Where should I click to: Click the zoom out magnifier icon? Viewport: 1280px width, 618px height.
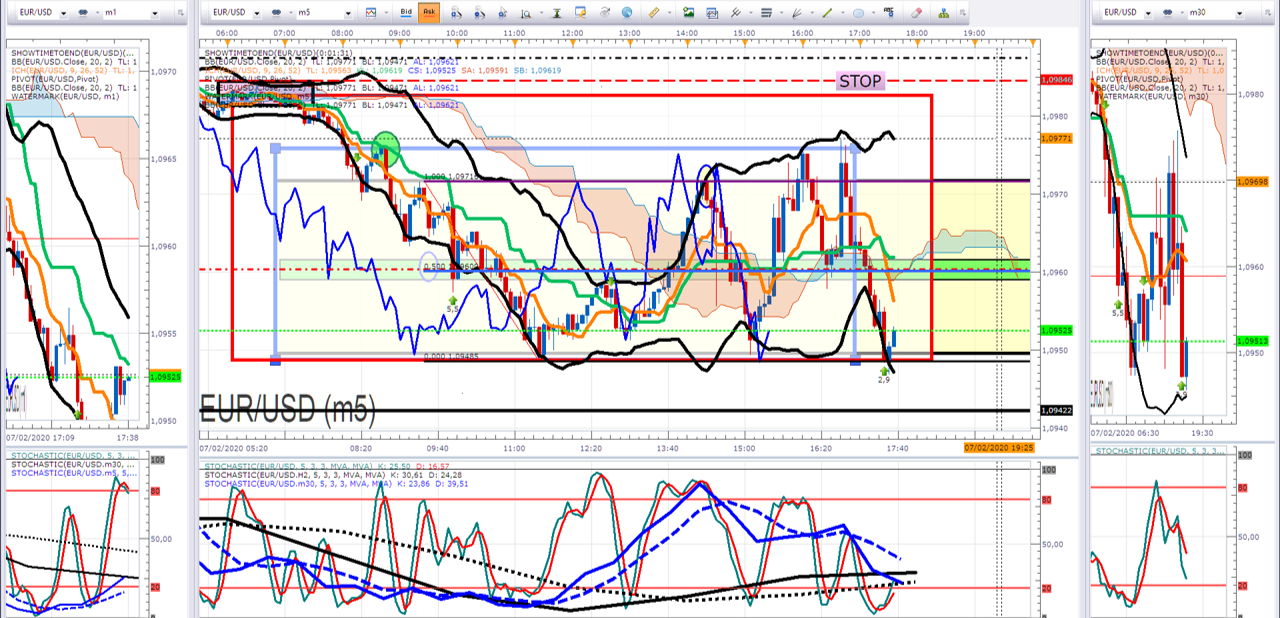(x=480, y=13)
